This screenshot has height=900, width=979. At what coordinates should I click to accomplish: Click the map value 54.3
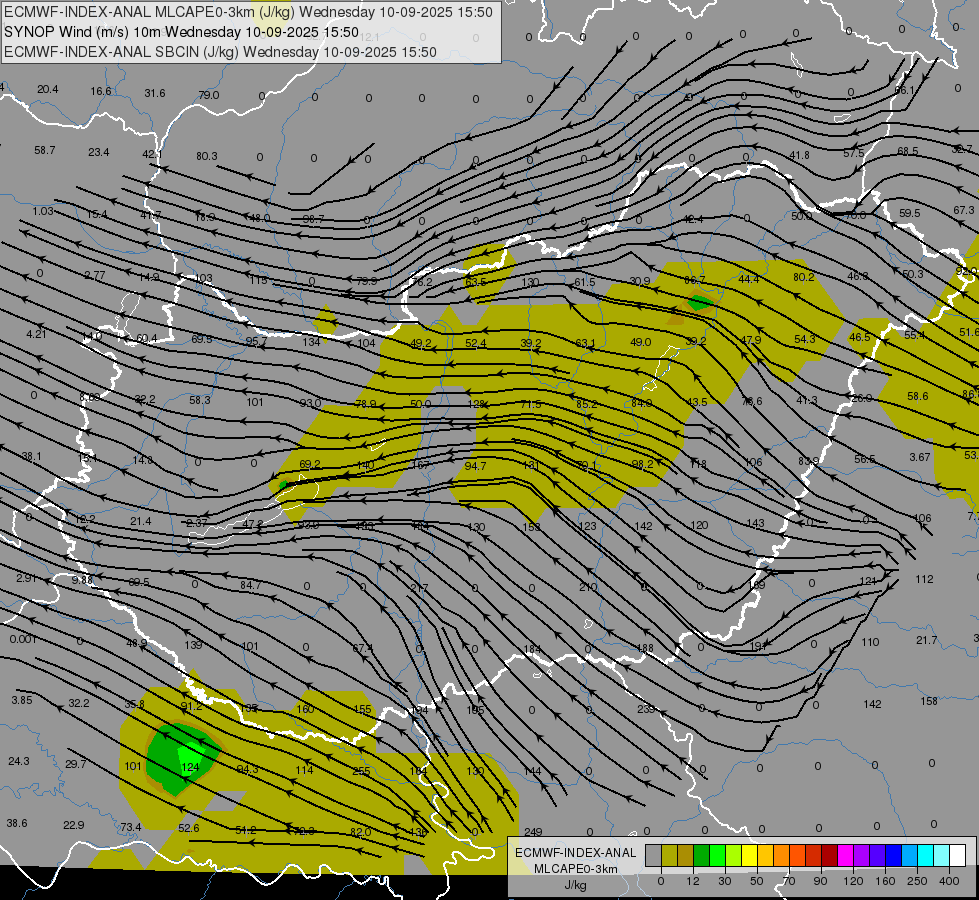click(x=805, y=339)
